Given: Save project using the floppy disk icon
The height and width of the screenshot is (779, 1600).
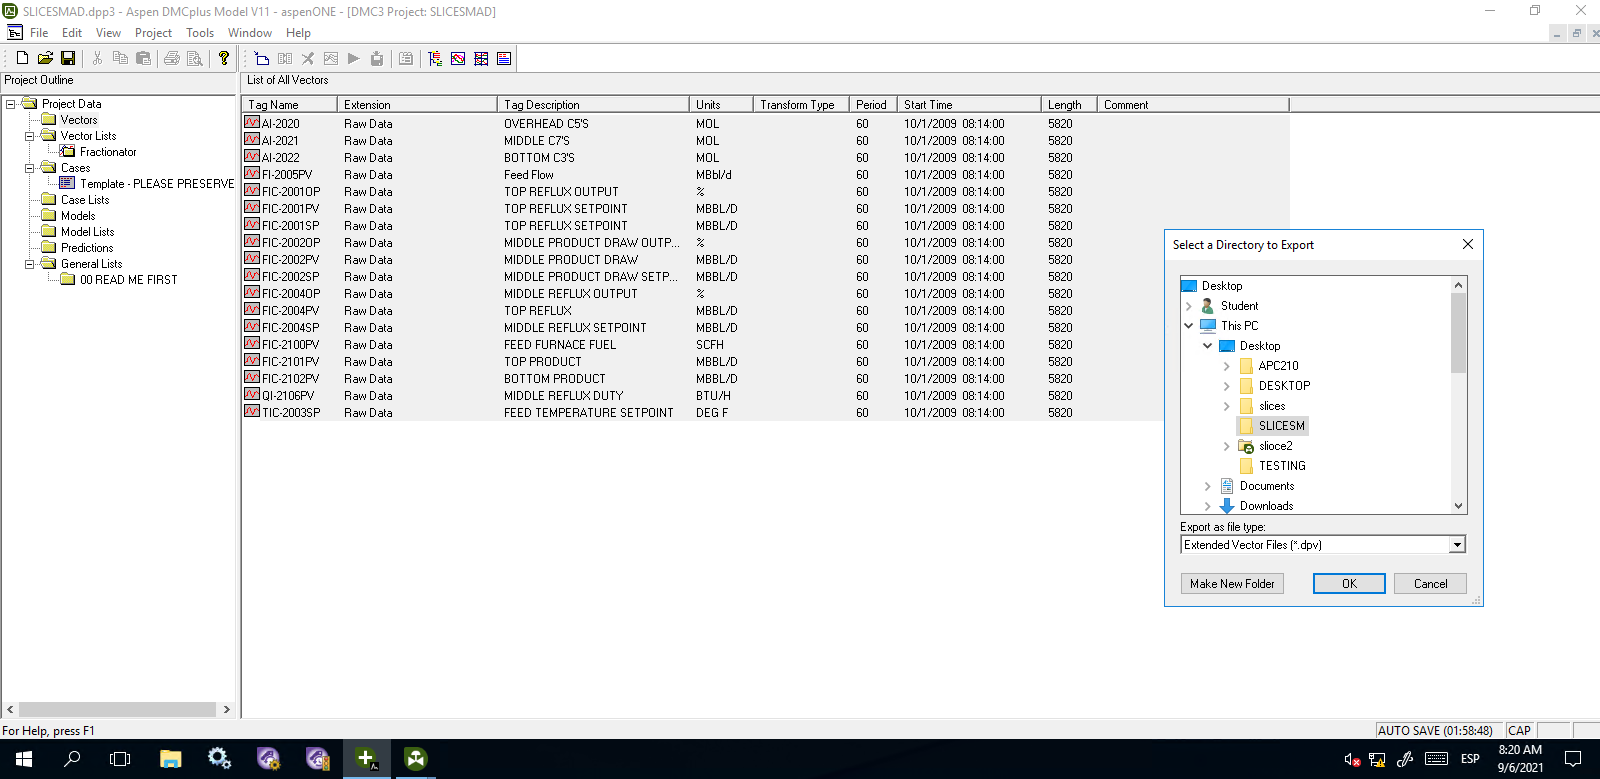Looking at the screenshot, I should point(68,59).
